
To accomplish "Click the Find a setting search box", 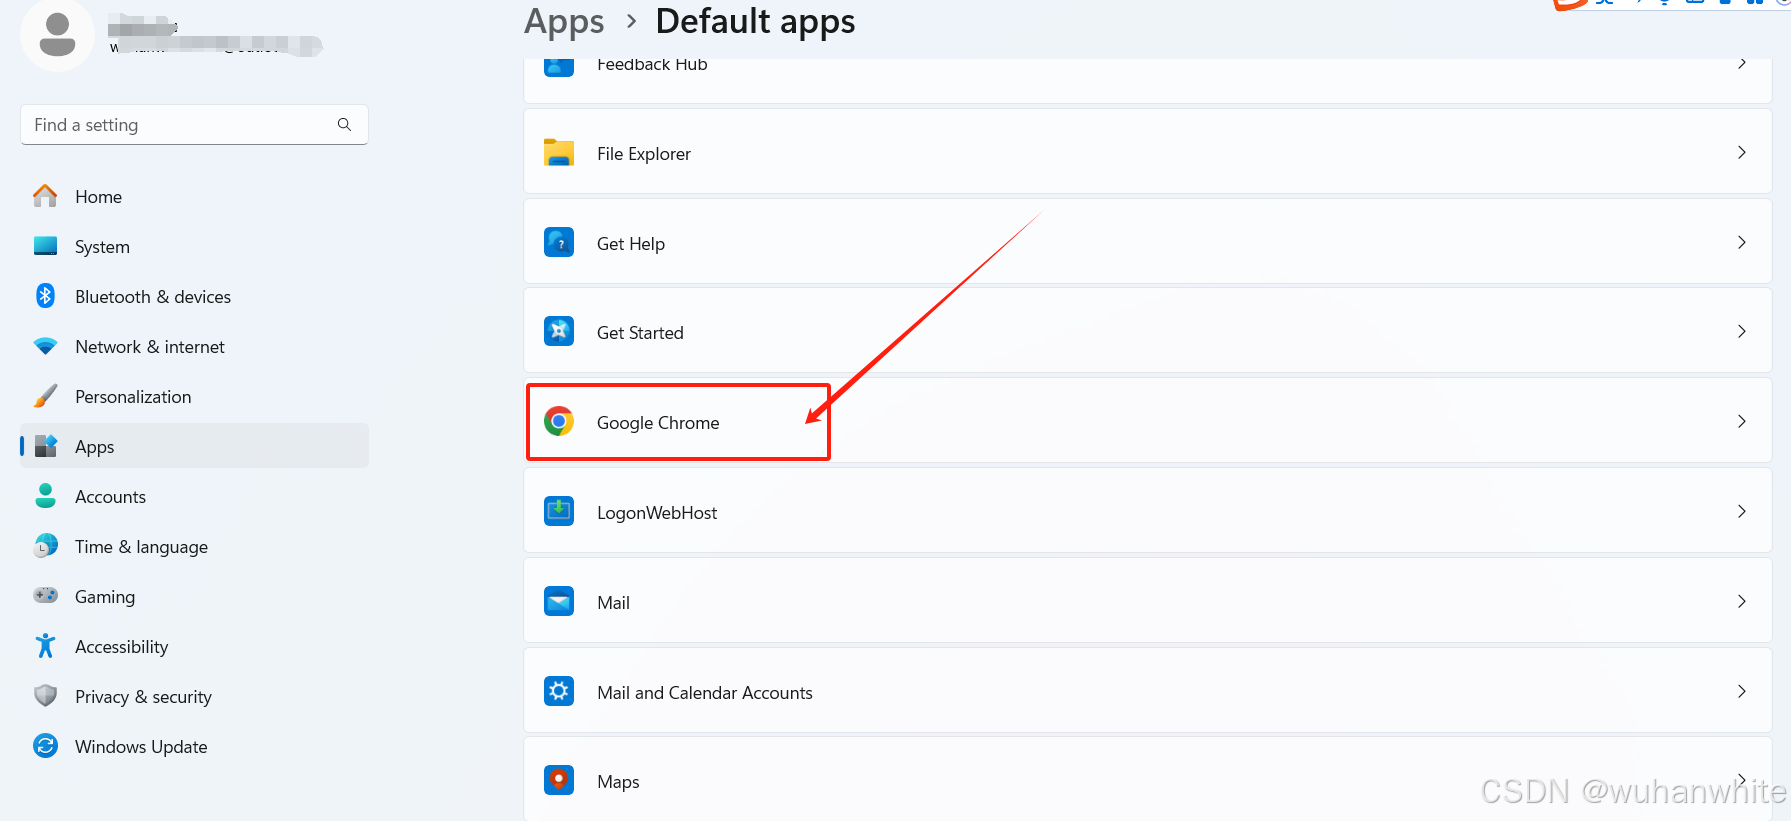I will pos(194,125).
